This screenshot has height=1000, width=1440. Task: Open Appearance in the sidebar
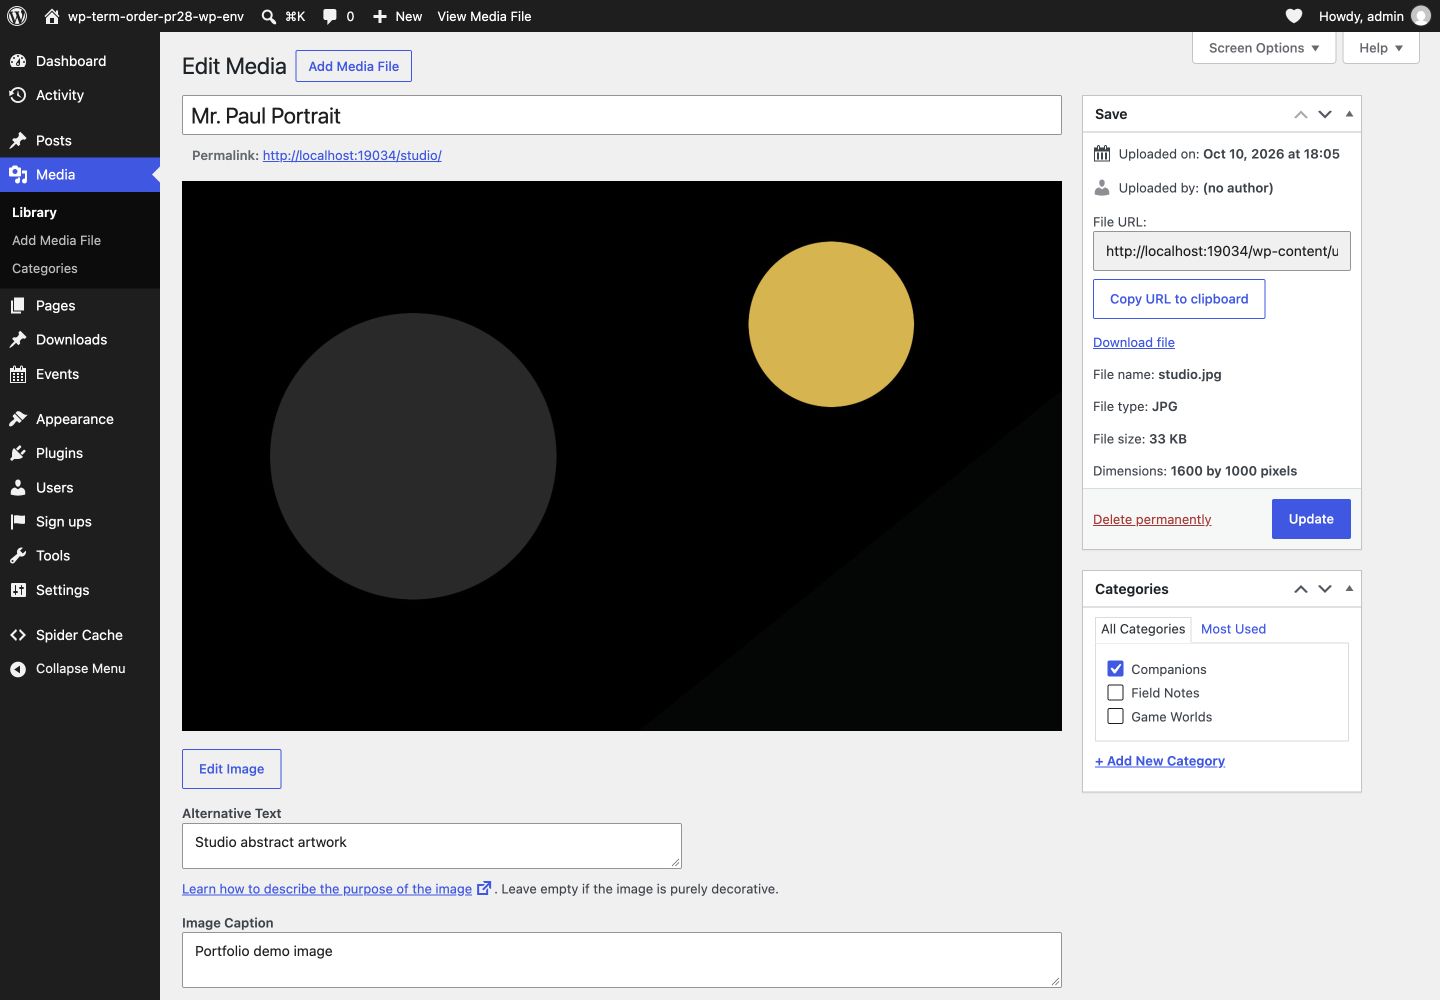point(80,419)
